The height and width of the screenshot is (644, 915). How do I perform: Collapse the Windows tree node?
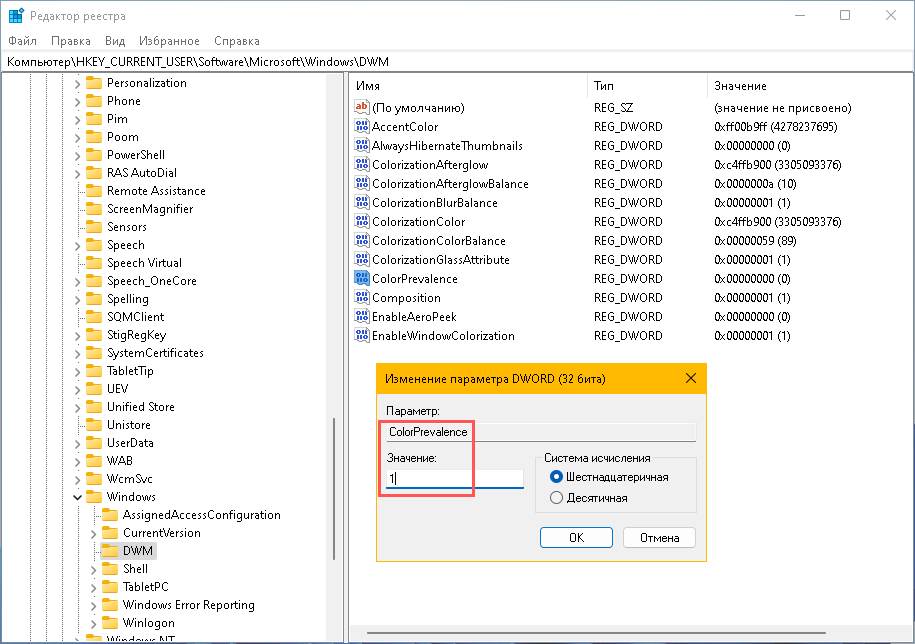pos(78,497)
